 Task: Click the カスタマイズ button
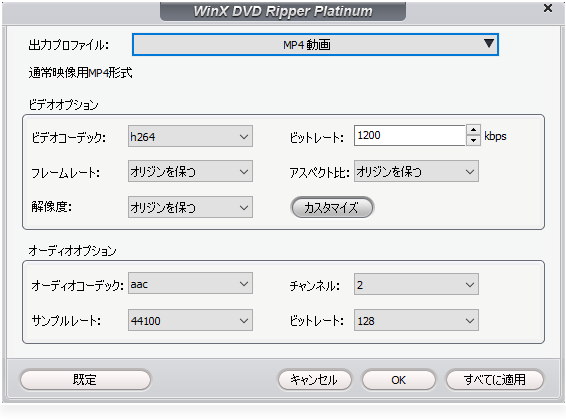(x=332, y=207)
